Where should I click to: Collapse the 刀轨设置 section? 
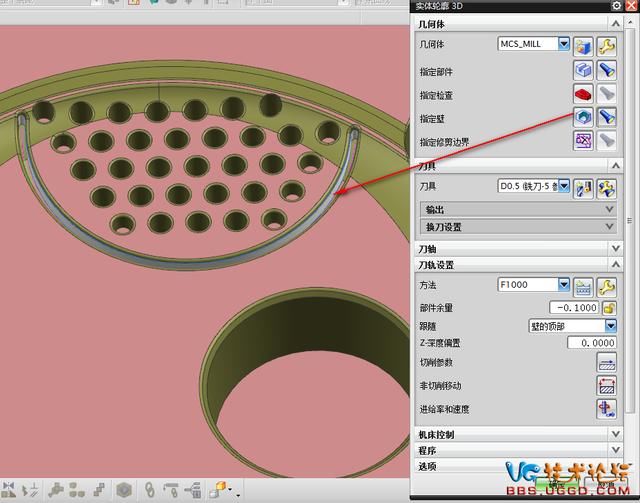(x=616, y=265)
